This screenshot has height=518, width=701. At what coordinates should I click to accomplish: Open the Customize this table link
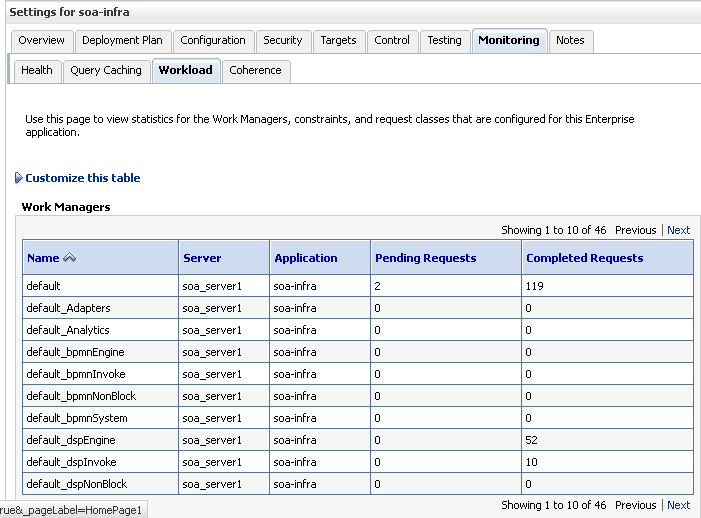[83, 178]
